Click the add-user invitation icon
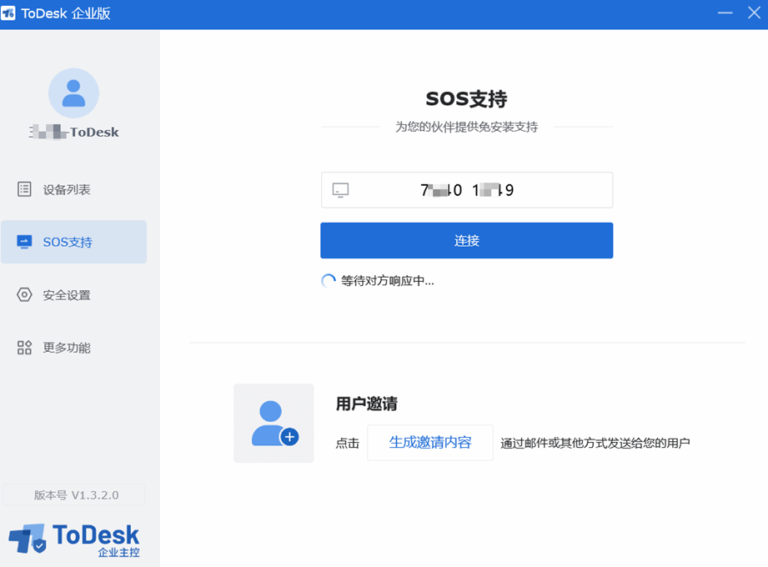This screenshot has height=567, width=768. click(274, 423)
